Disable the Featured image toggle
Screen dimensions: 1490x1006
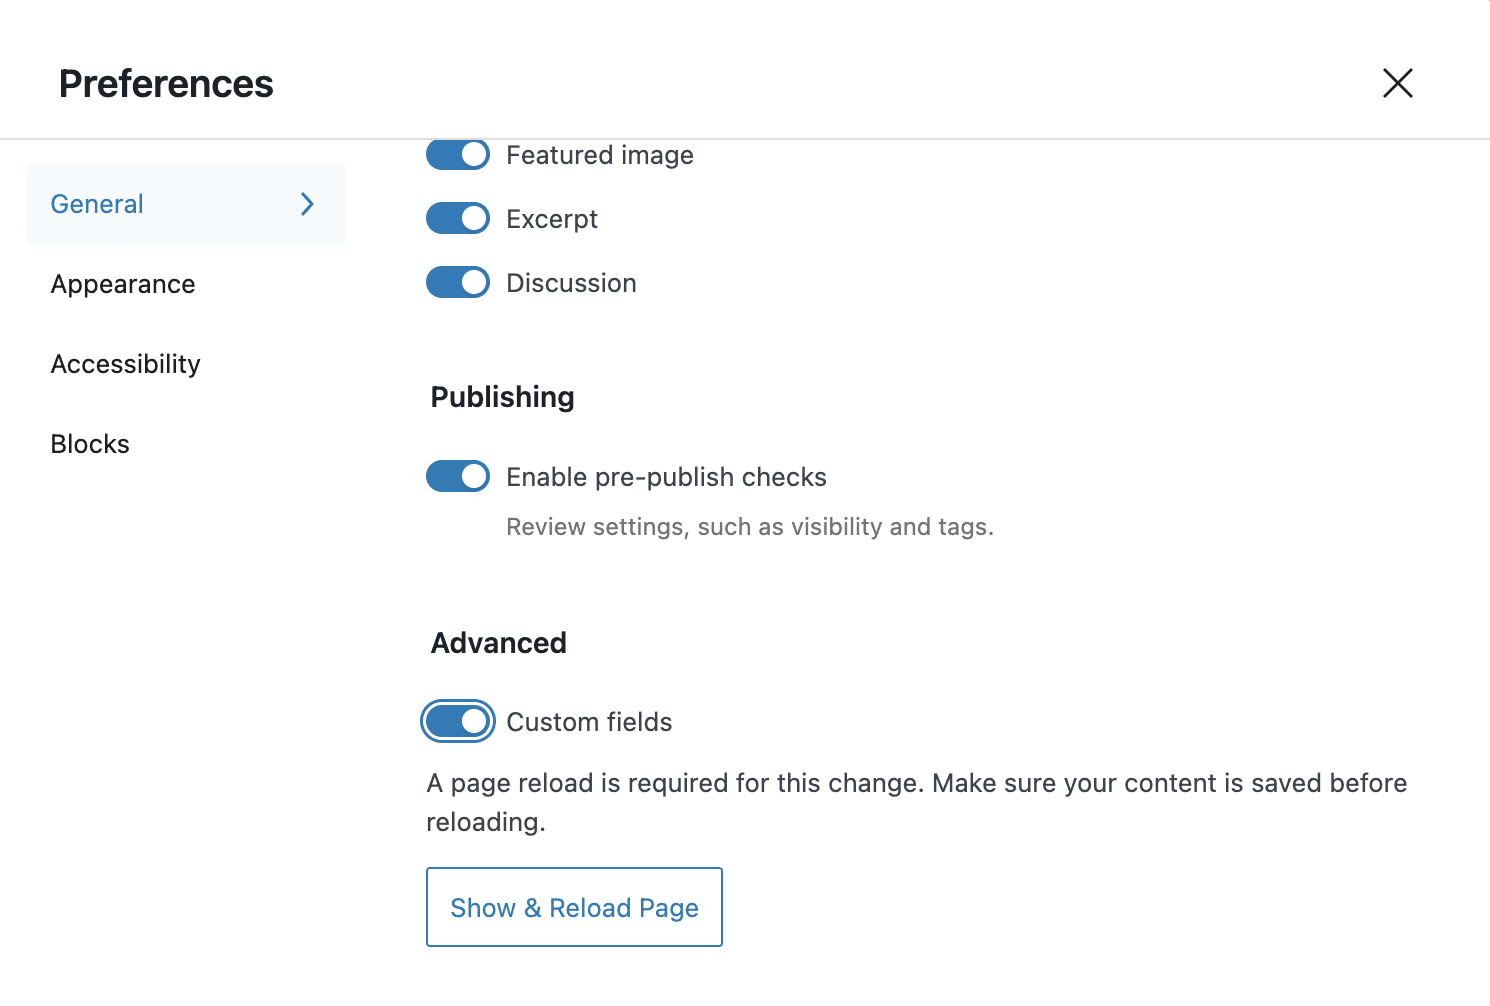[x=457, y=155]
